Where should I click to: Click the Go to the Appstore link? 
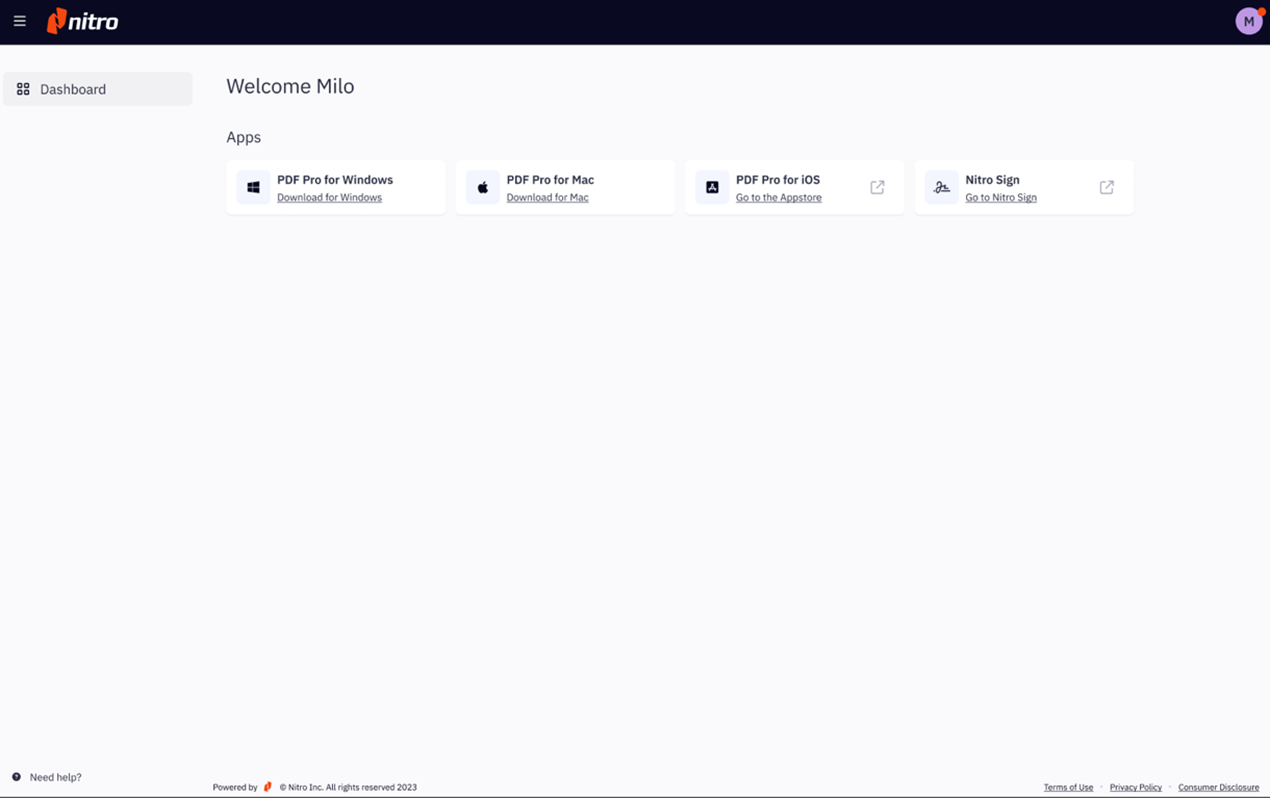coord(777,197)
